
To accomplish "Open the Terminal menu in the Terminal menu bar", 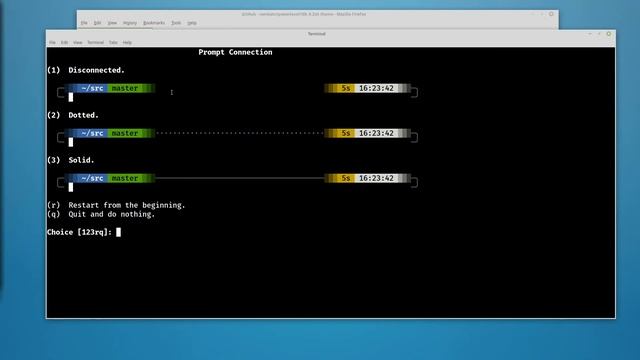I will pyautogui.click(x=96, y=42).
